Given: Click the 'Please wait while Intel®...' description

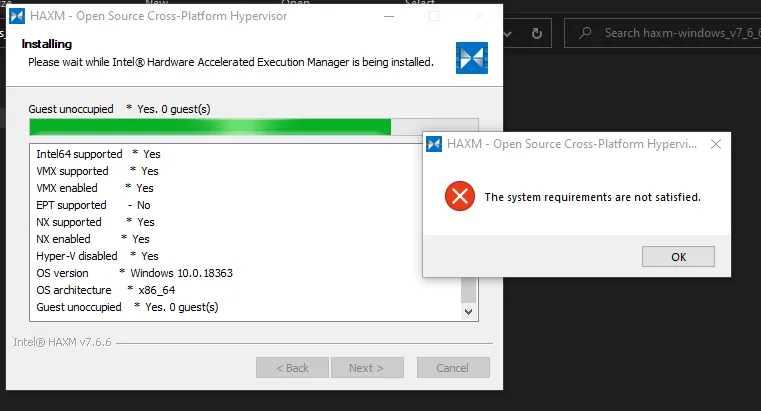Looking at the screenshot, I should pyautogui.click(x=231, y=62).
